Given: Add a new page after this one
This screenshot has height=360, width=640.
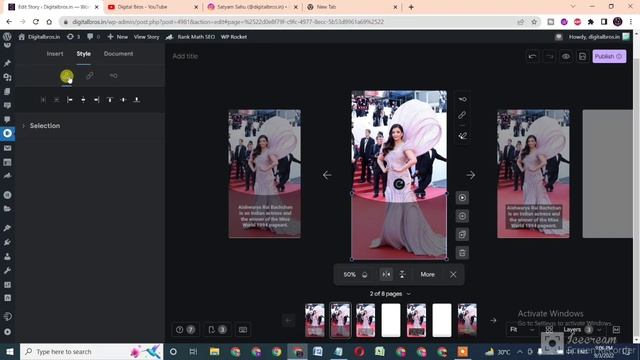Looking at the screenshot, I should click(x=462, y=216).
